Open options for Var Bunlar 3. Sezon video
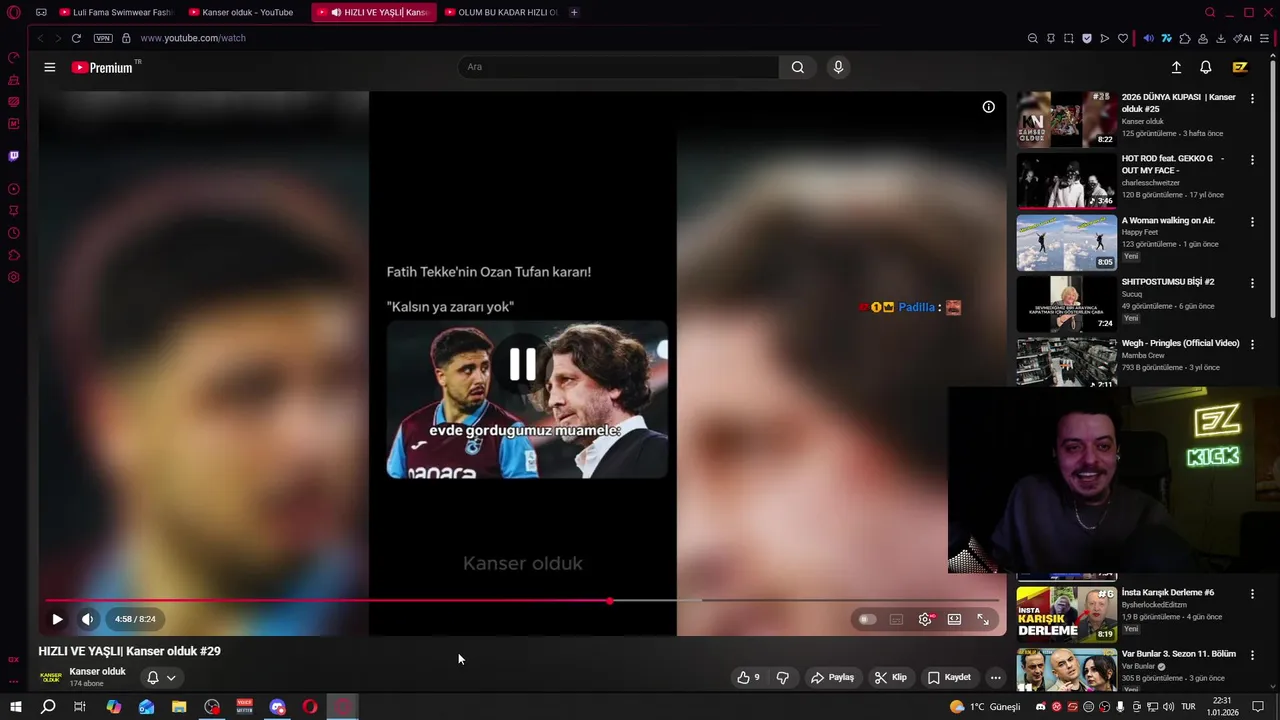 click(x=1252, y=654)
